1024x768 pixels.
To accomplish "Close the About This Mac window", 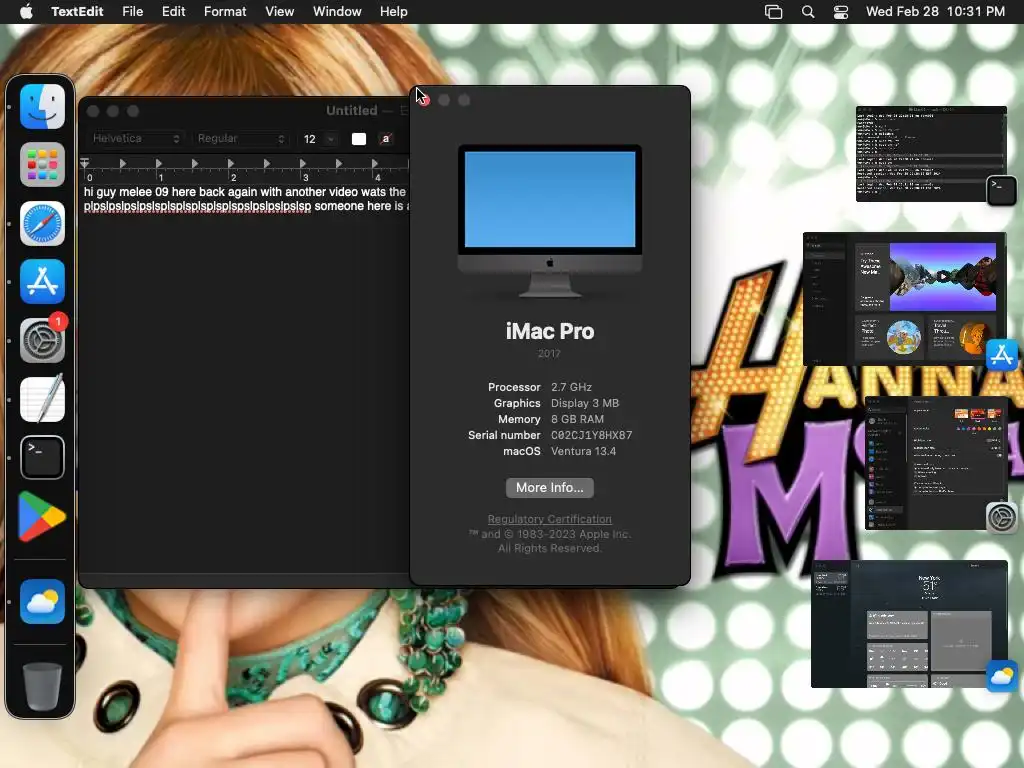I will click(x=423, y=100).
